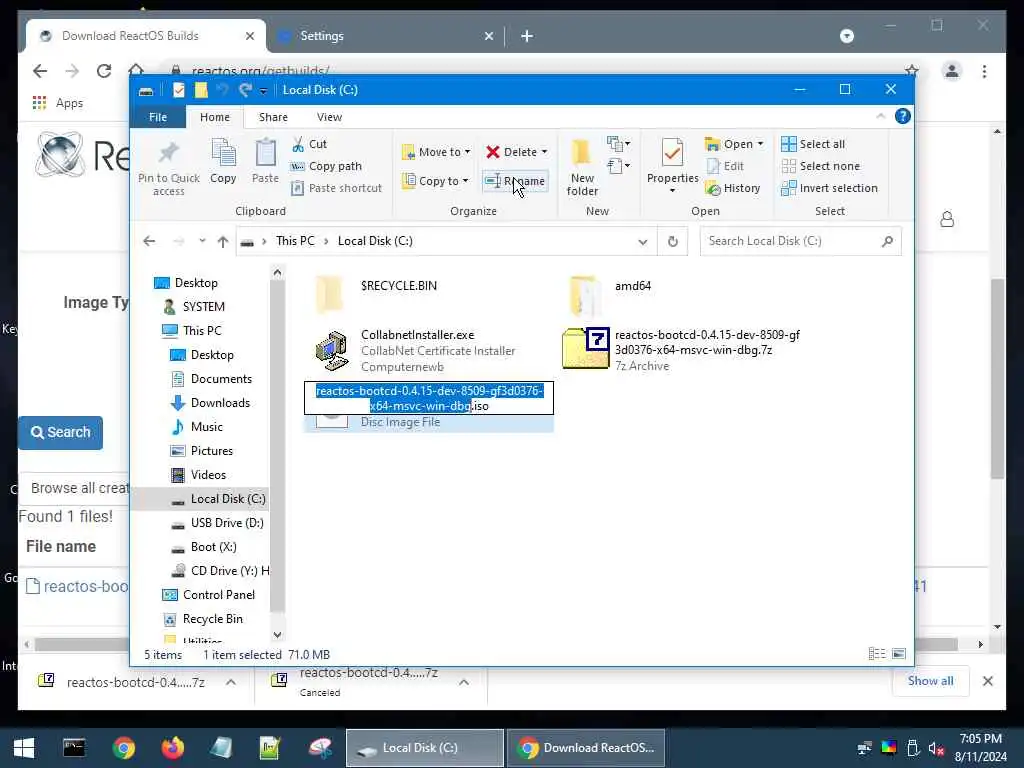Image resolution: width=1024 pixels, height=768 pixels.
Task: Click Invert selection in ribbon
Action: pos(829,188)
